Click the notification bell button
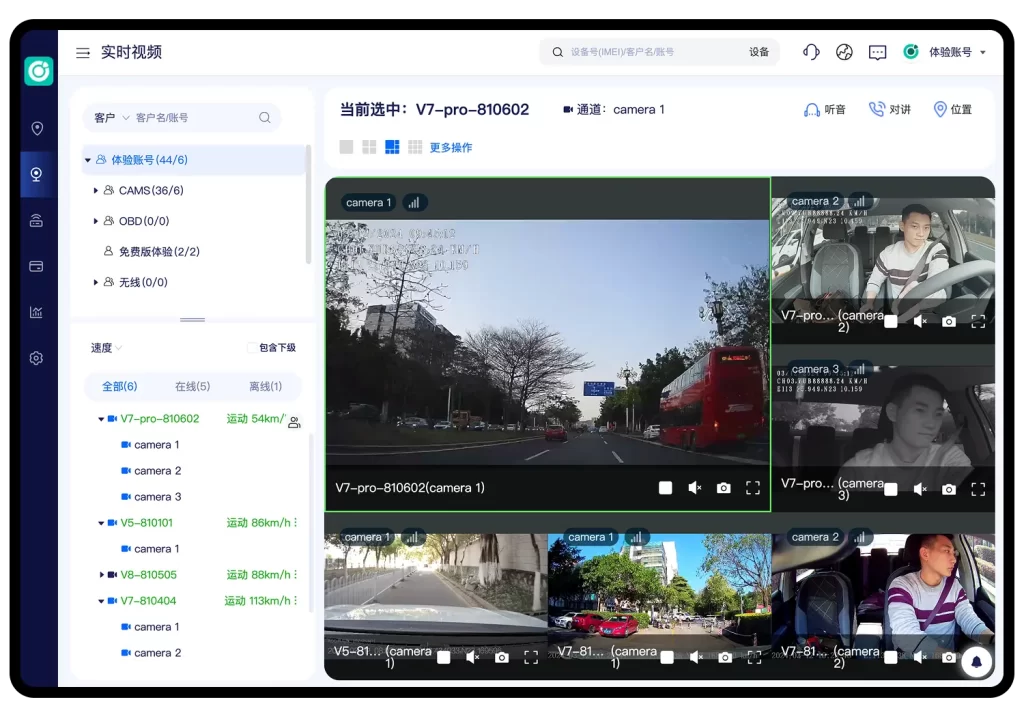This screenshot has height=717, width=1024. click(976, 661)
